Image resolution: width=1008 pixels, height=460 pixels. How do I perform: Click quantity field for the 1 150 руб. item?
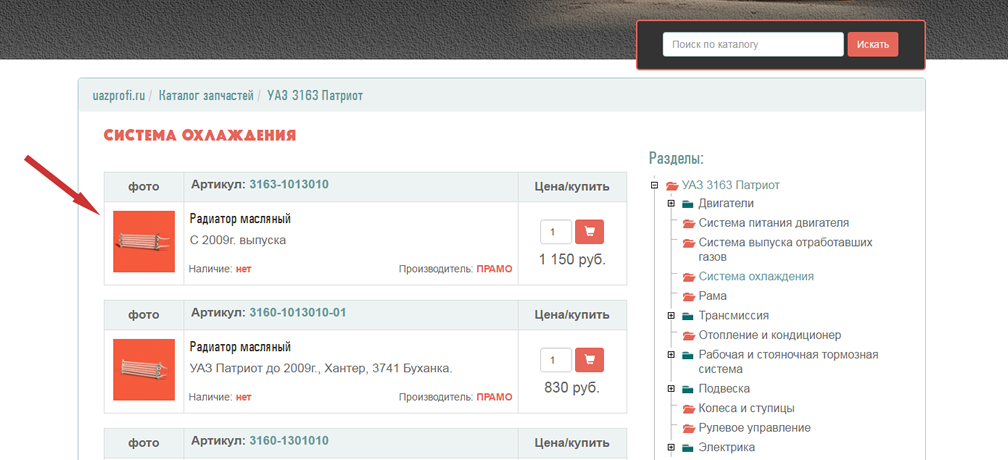[556, 232]
